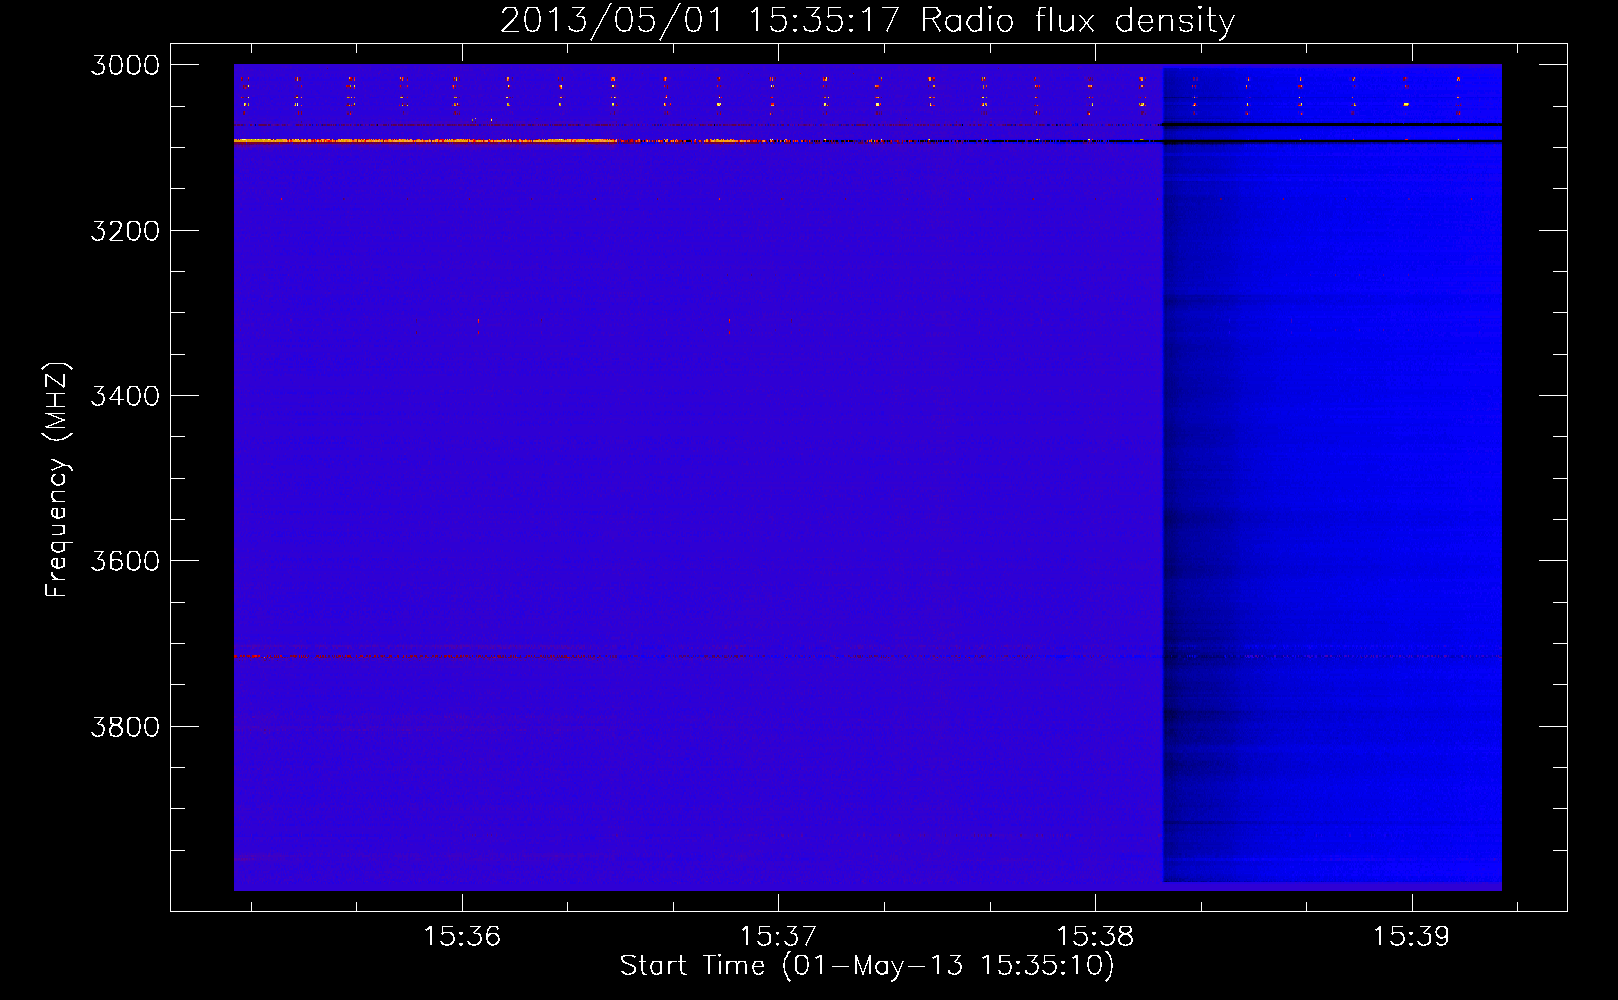Click the '3200' frequency axis label
Screen dimensions: 1618x1000
tap(125, 231)
